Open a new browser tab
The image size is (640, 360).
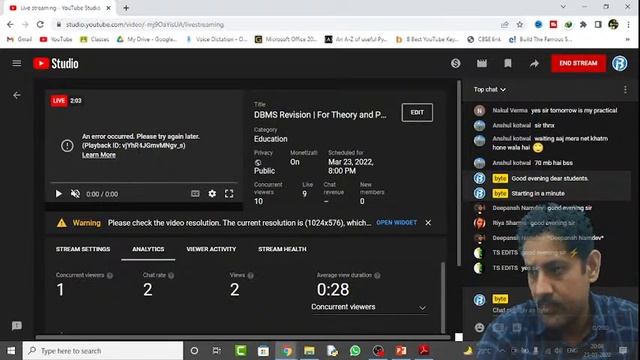click(126, 8)
